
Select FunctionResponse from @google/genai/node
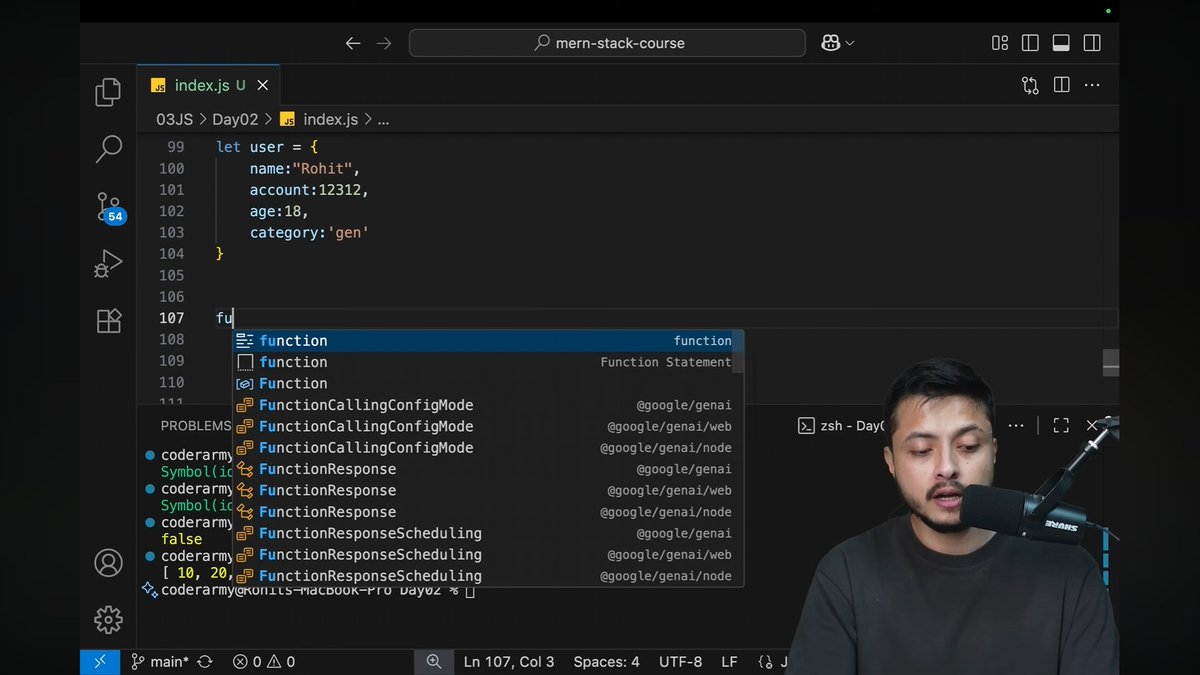pos(488,512)
